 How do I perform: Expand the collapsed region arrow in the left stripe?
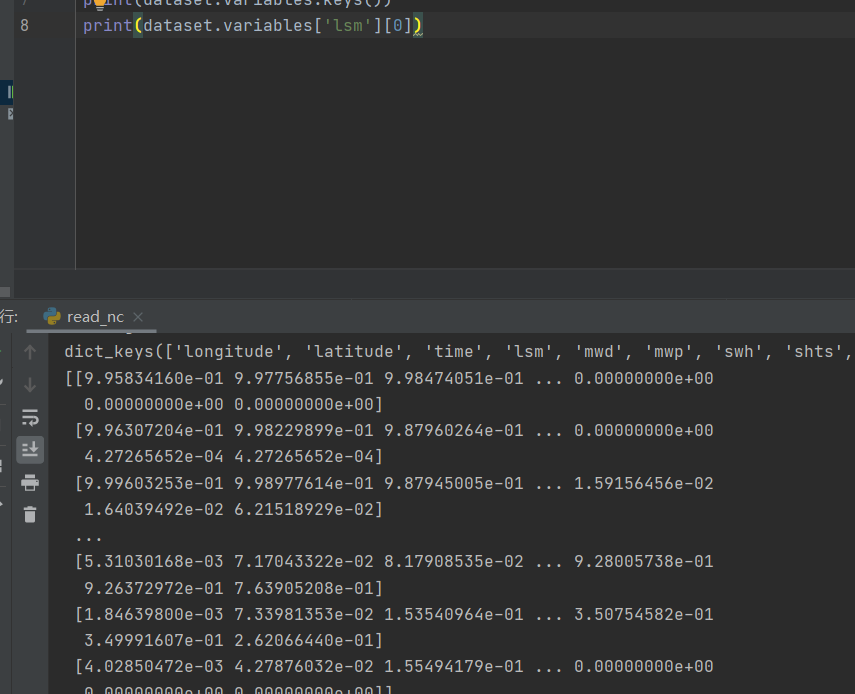[10, 112]
